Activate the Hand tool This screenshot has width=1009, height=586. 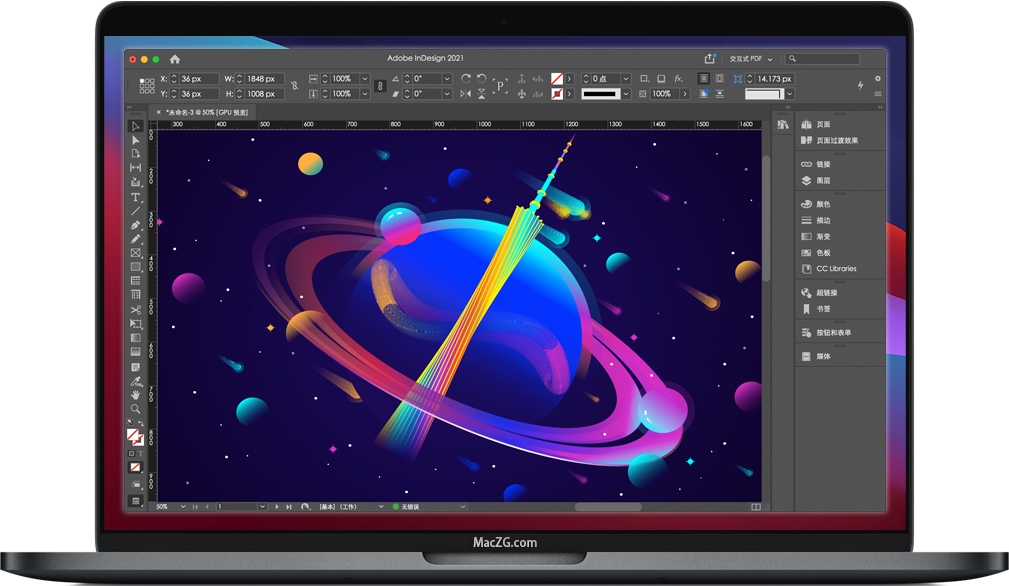coord(136,395)
